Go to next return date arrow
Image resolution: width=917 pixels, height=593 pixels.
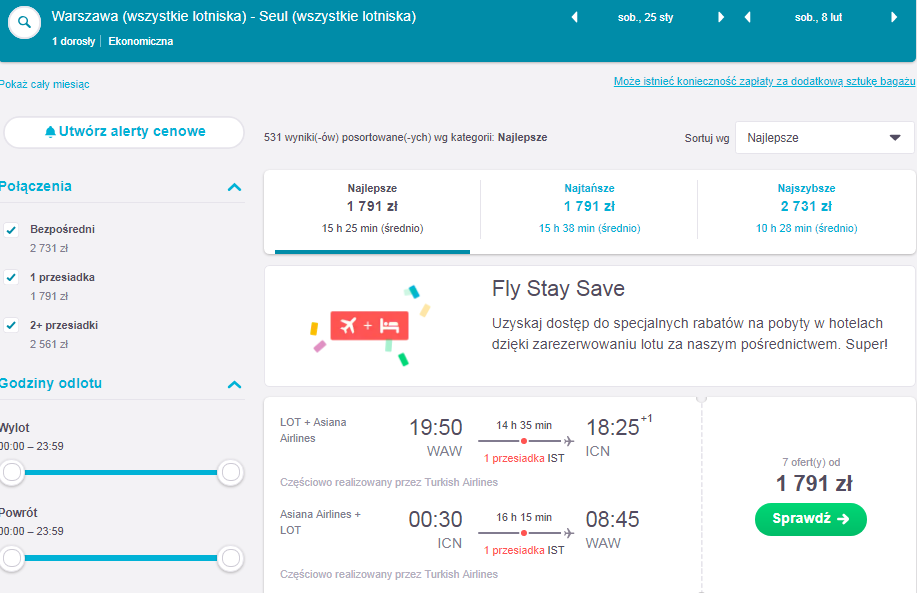click(894, 18)
